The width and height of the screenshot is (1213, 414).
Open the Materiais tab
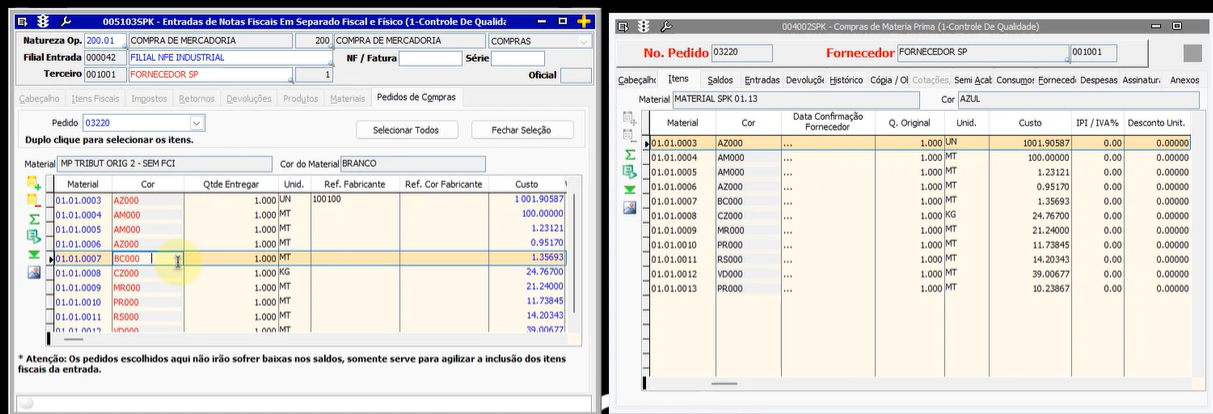pos(348,97)
